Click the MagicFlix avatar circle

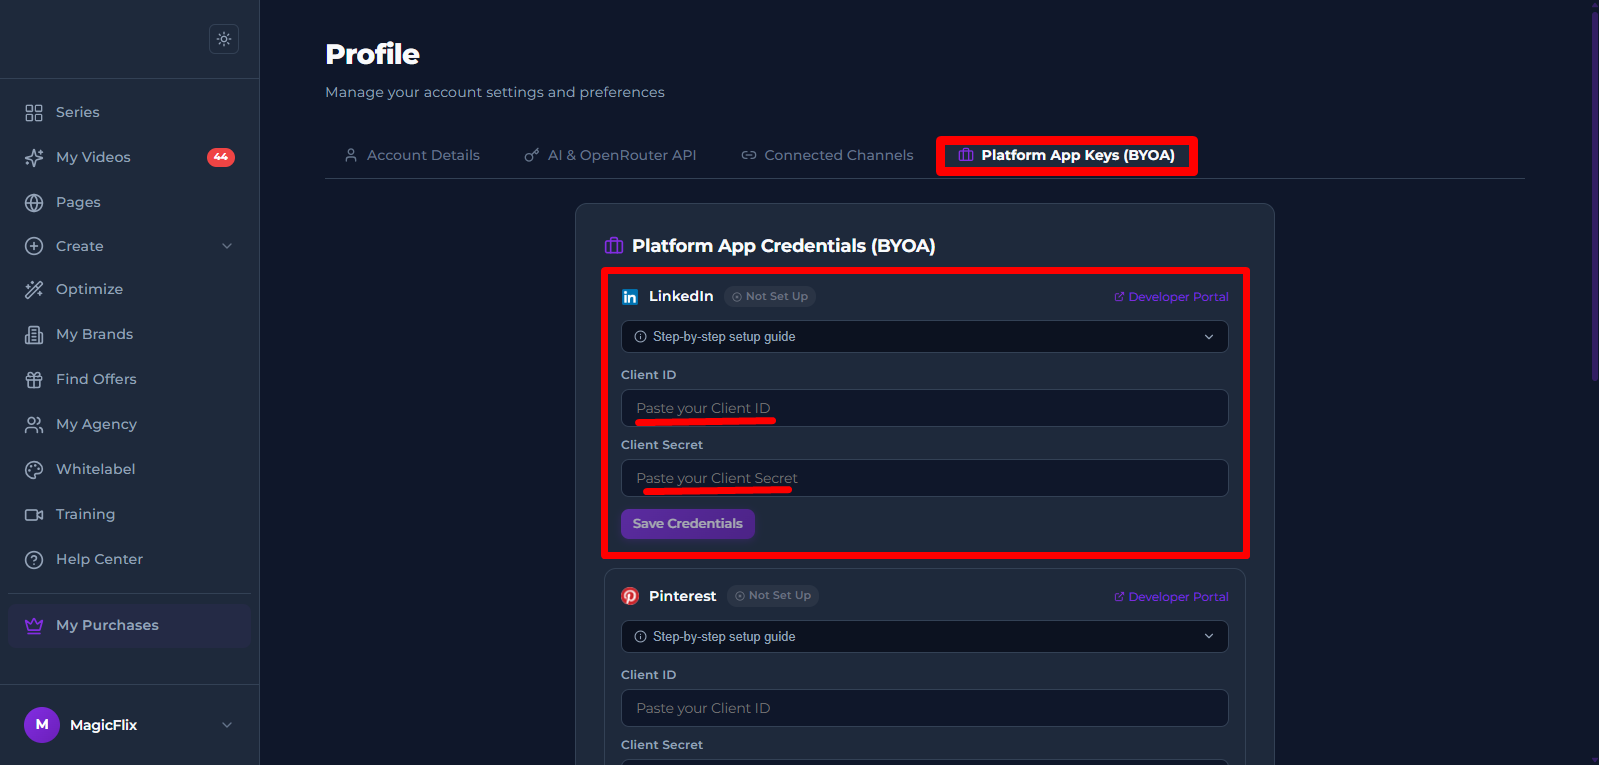42,725
